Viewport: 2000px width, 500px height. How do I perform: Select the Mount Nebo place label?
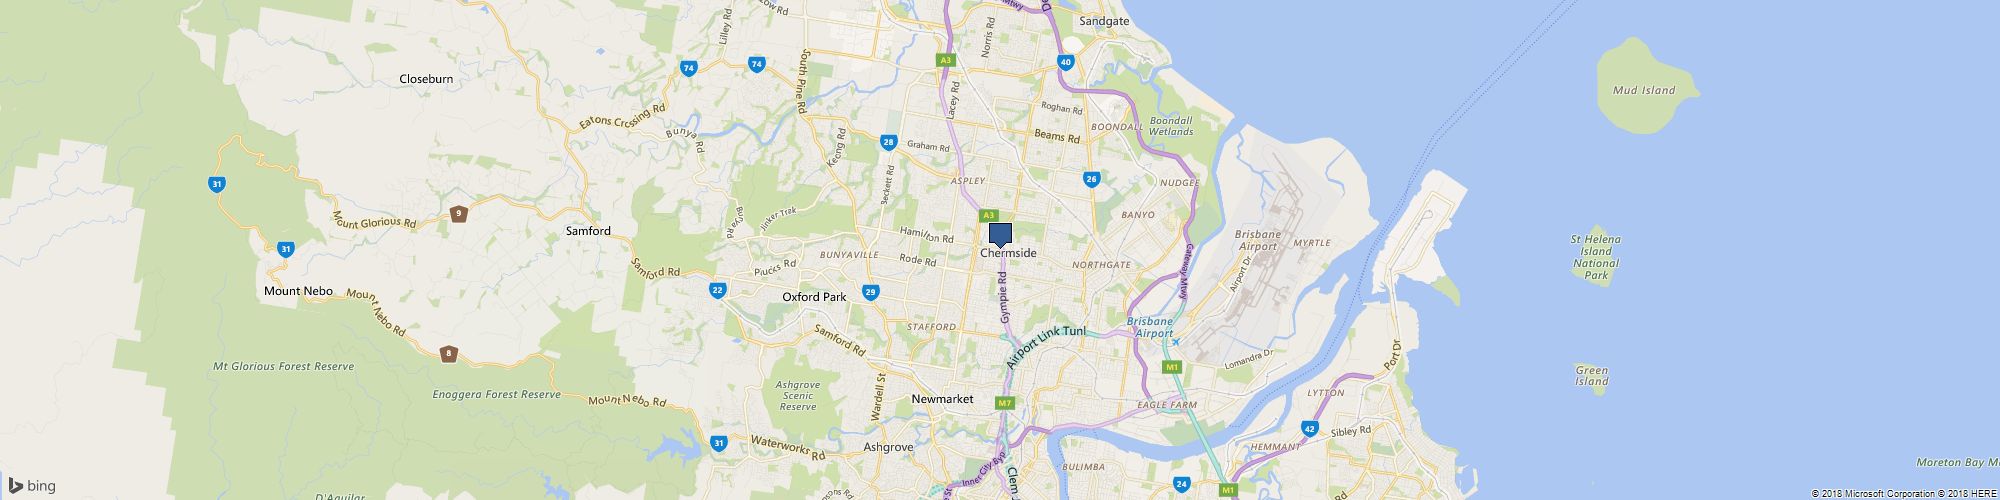click(298, 291)
